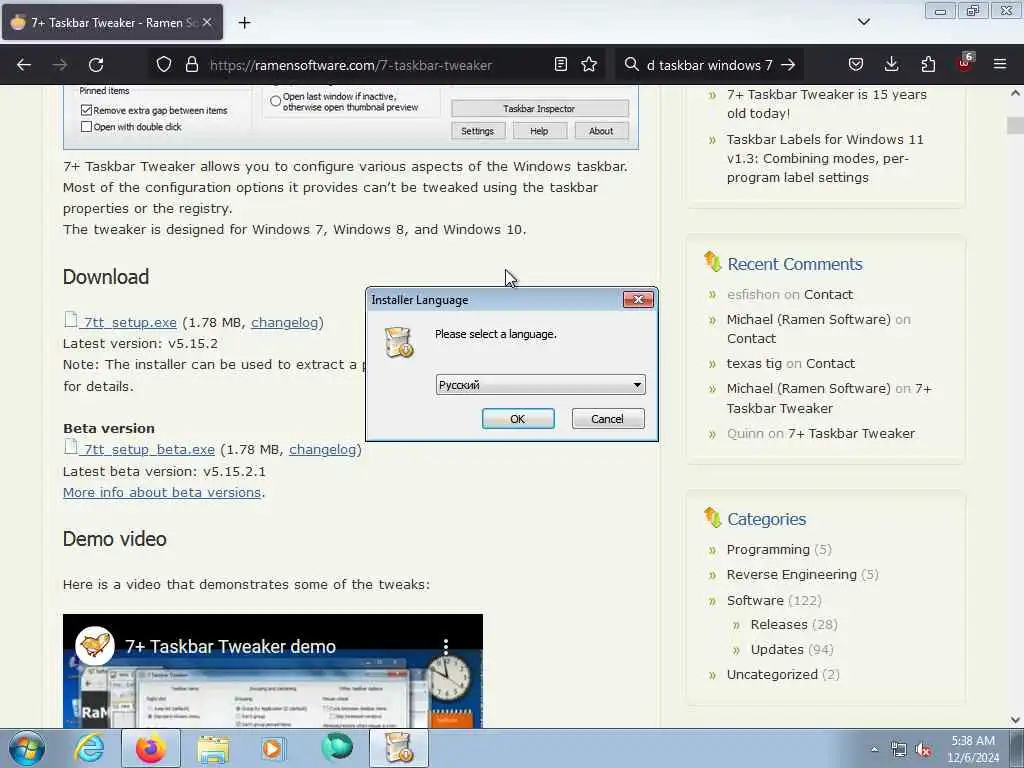Click the Help button in screenshot
The width and height of the screenshot is (1024, 768).
click(x=539, y=131)
